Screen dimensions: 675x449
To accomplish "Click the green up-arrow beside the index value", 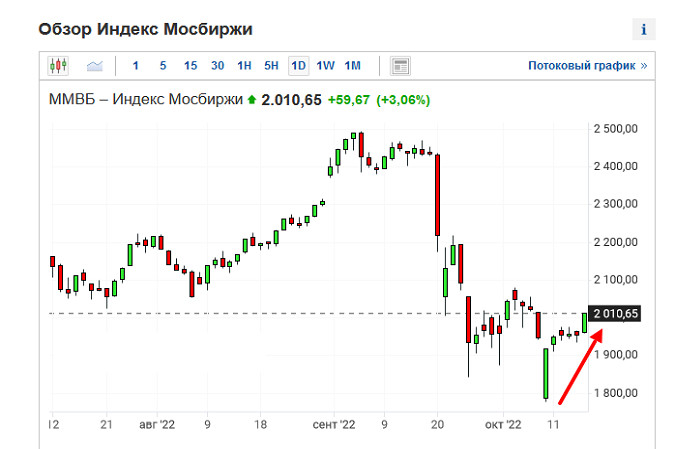I will [x=252, y=100].
